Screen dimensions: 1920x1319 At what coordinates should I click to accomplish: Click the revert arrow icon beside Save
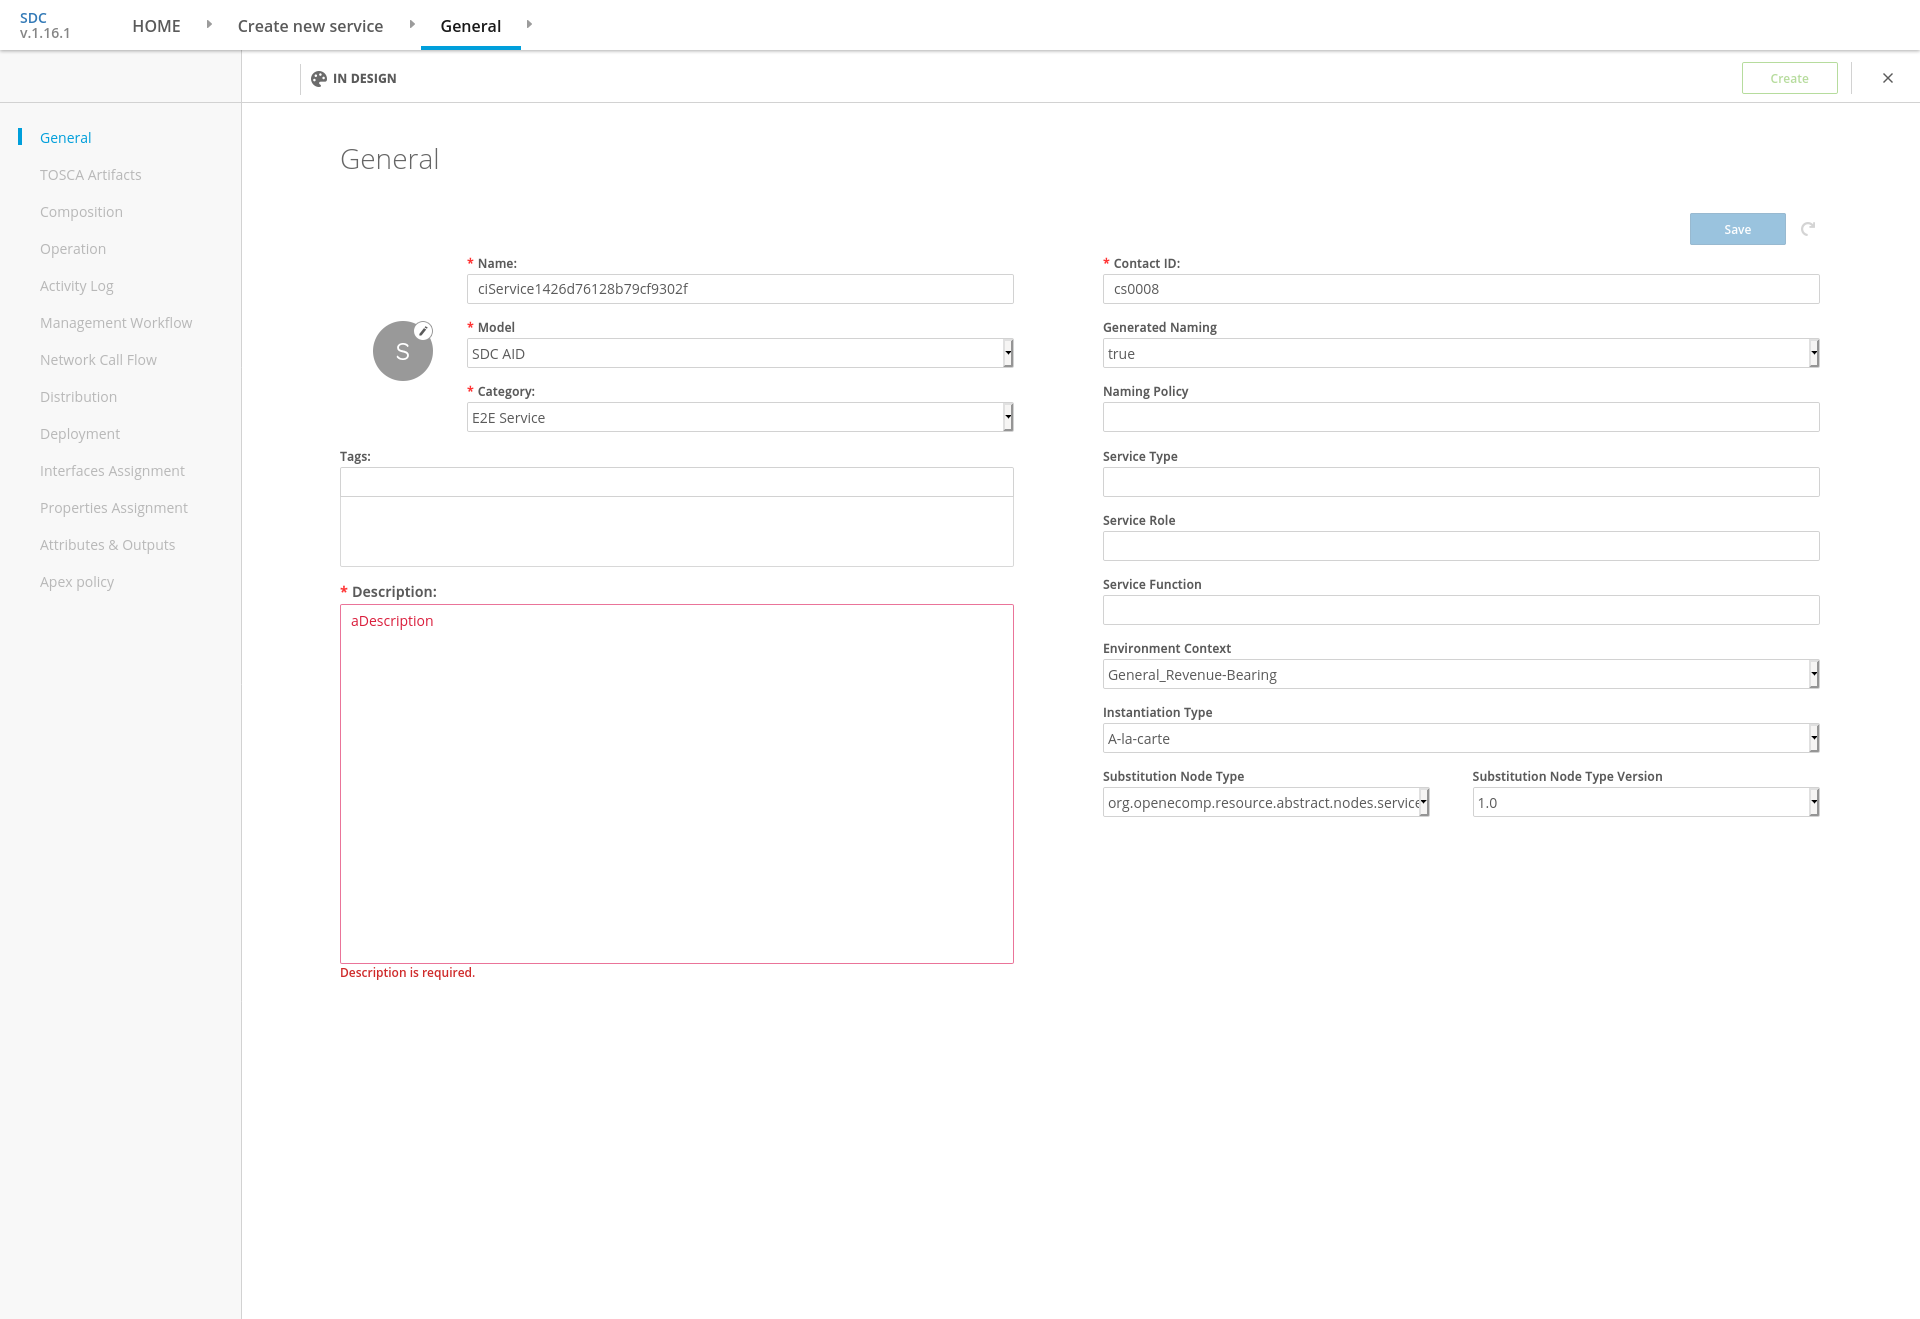(x=1808, y=229)
